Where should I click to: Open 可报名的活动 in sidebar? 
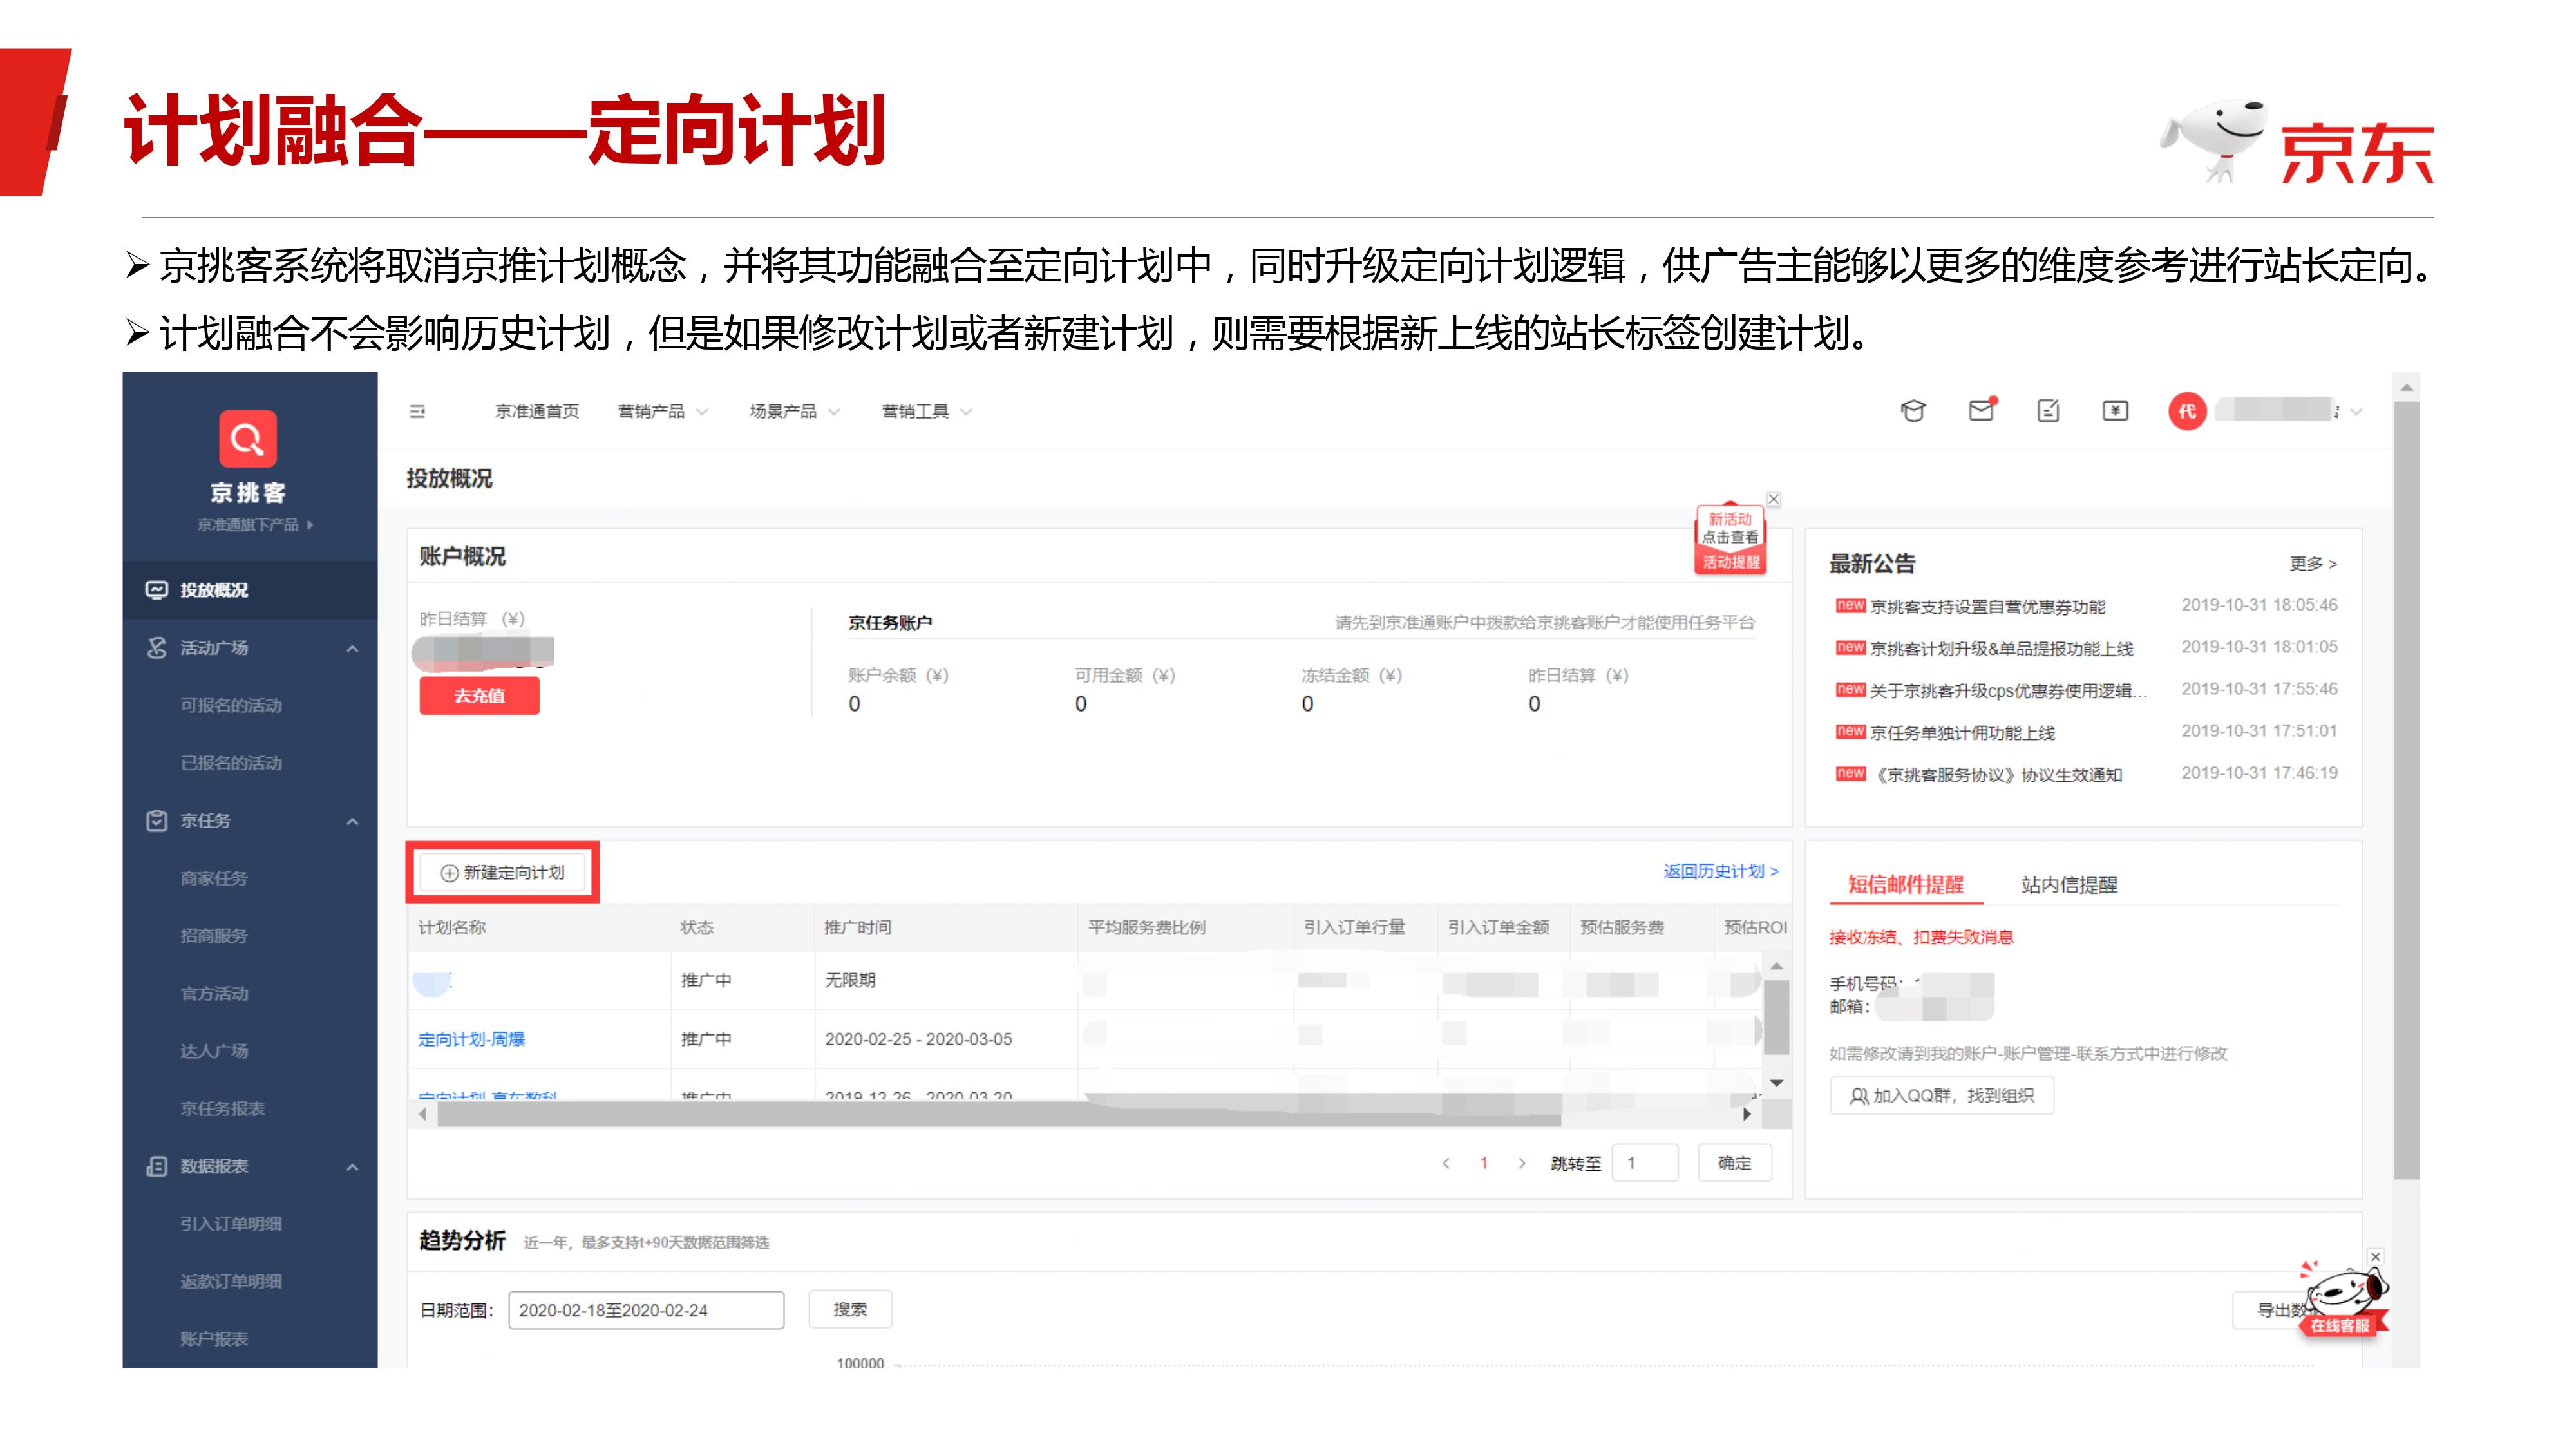(x=231, y=706)
